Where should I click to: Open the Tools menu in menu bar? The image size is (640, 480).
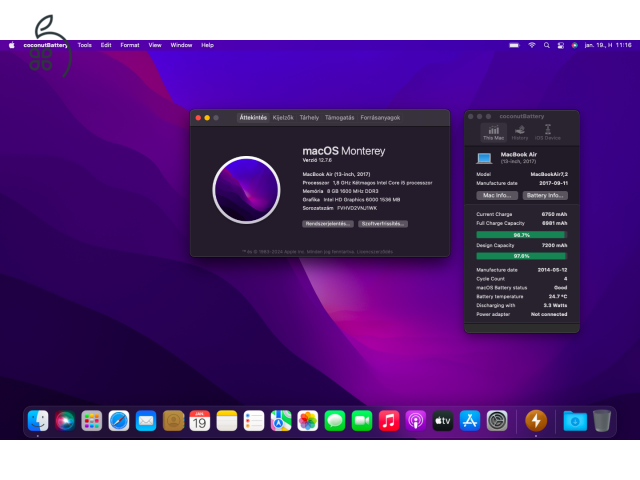[85, 45]
